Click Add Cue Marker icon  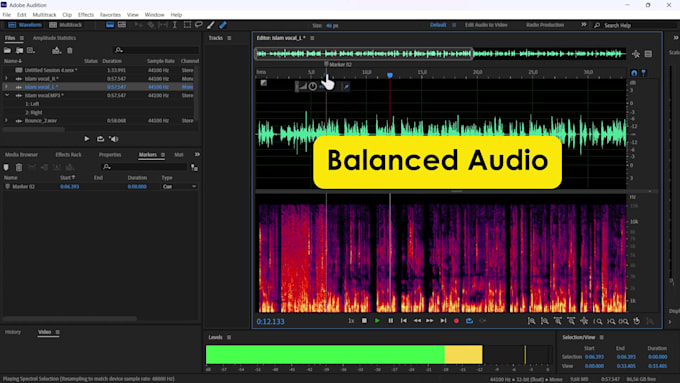click(x=6, y=167)
